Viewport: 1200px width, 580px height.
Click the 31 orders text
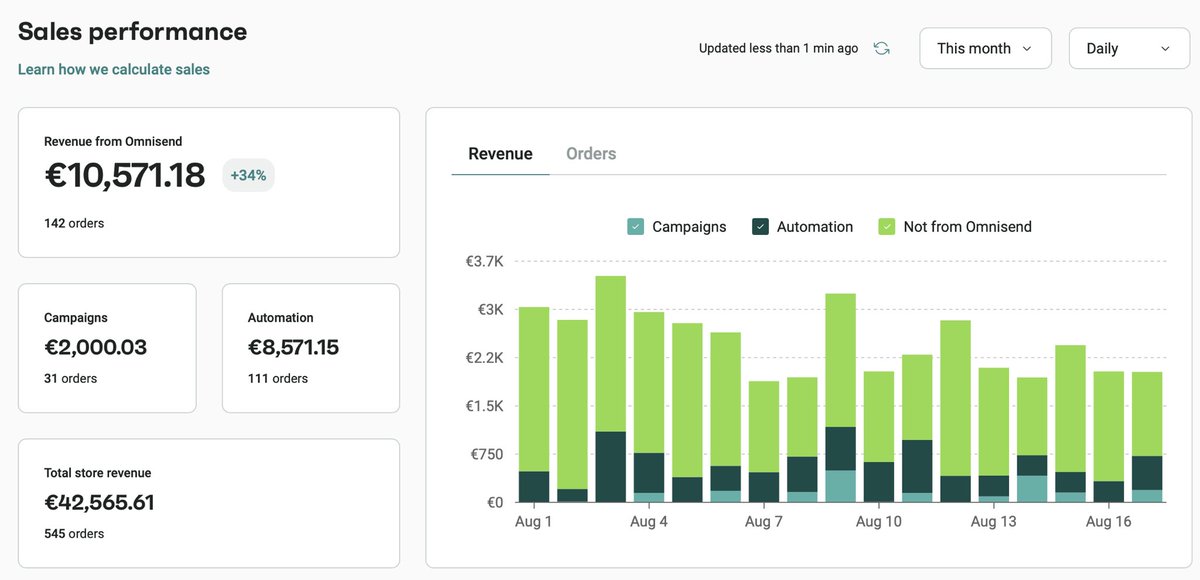70,379
